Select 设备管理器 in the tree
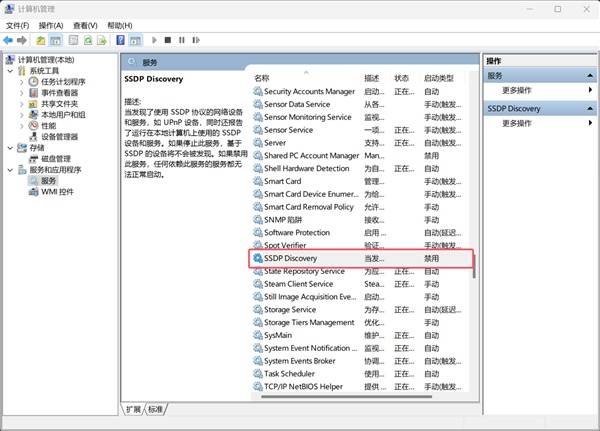 point(58,137)
